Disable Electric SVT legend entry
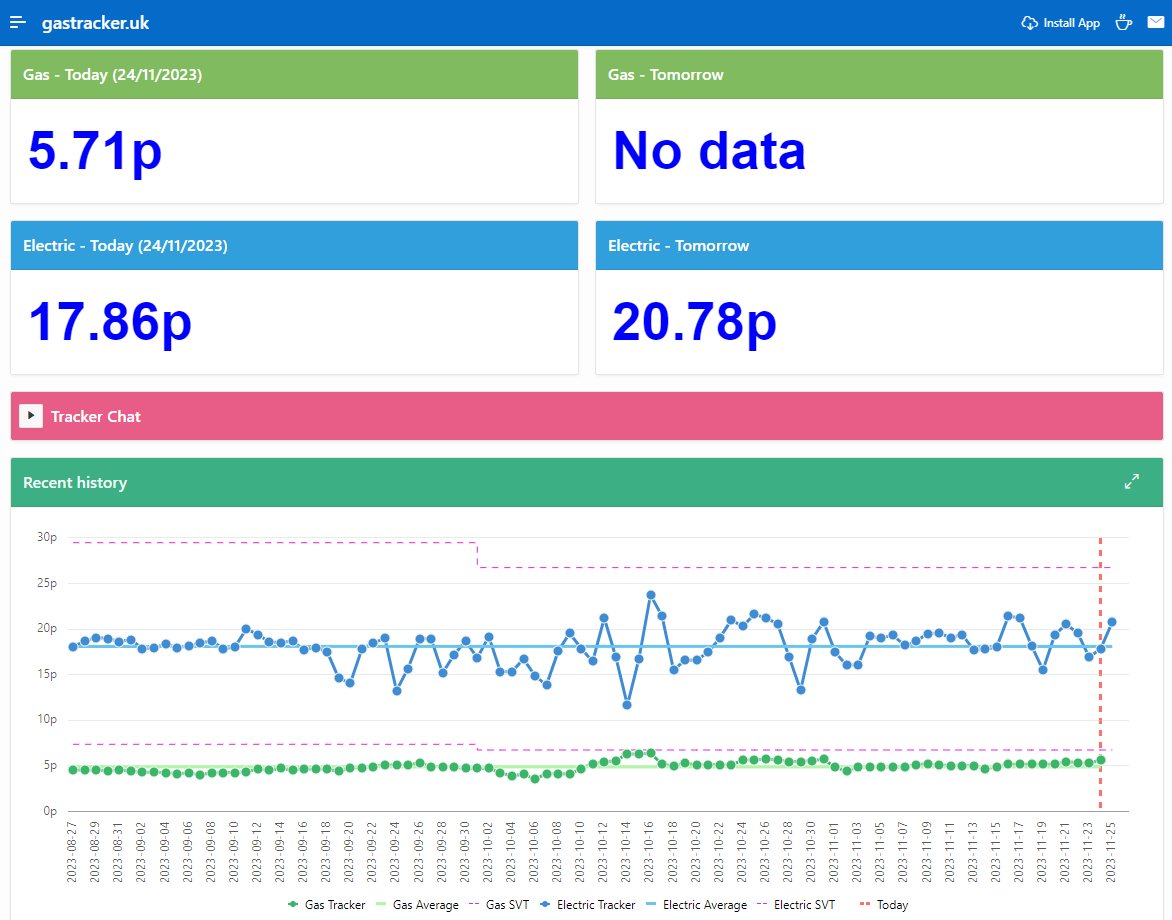 tap(796, 905)
